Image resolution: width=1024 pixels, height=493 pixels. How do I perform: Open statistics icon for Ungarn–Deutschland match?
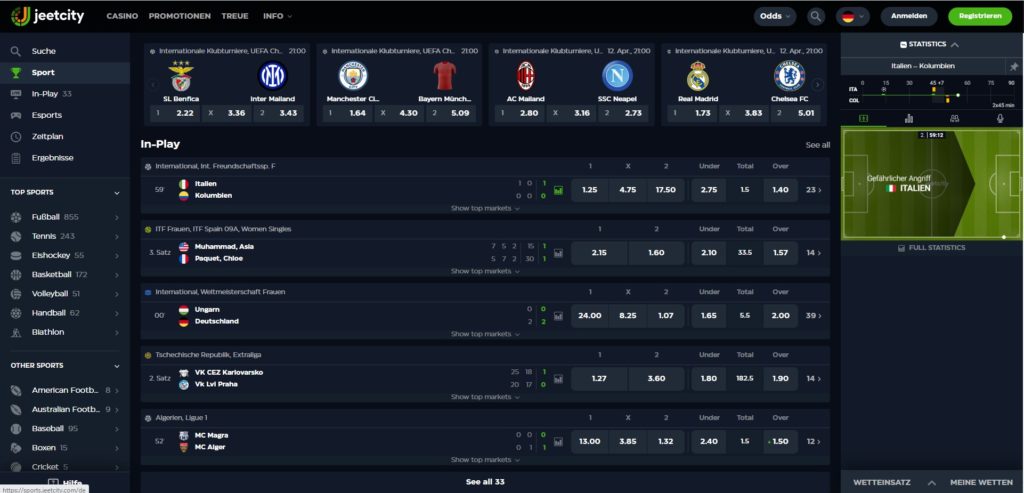558,315
